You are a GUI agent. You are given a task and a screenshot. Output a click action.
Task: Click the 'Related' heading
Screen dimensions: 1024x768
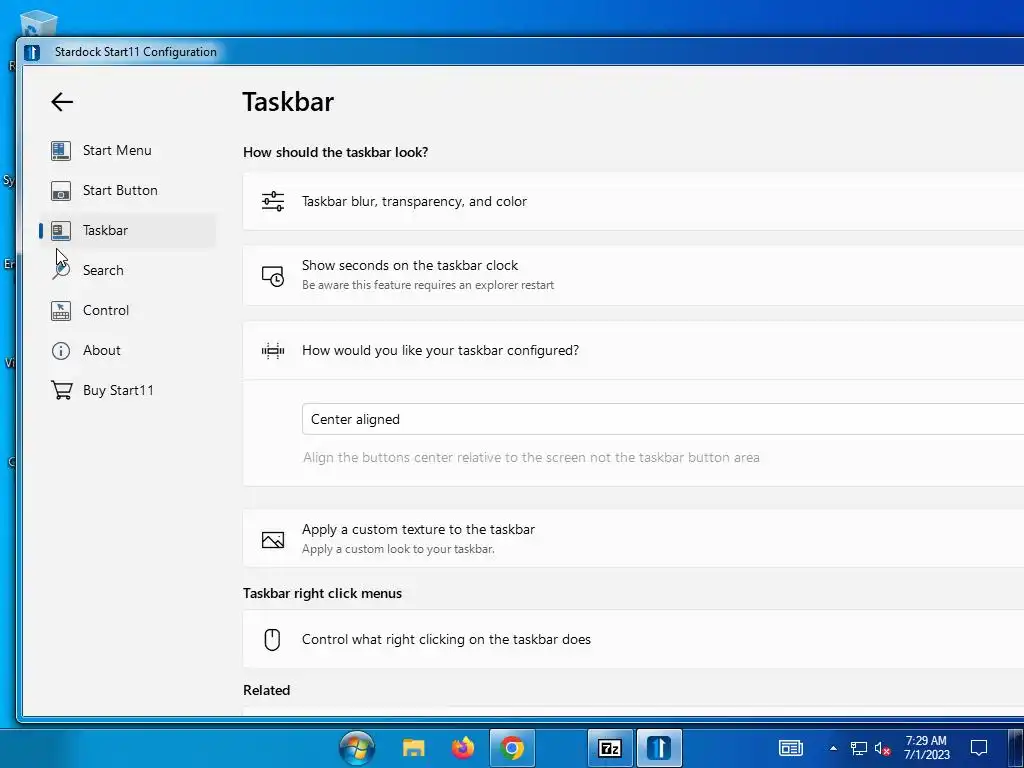point(266,690)
